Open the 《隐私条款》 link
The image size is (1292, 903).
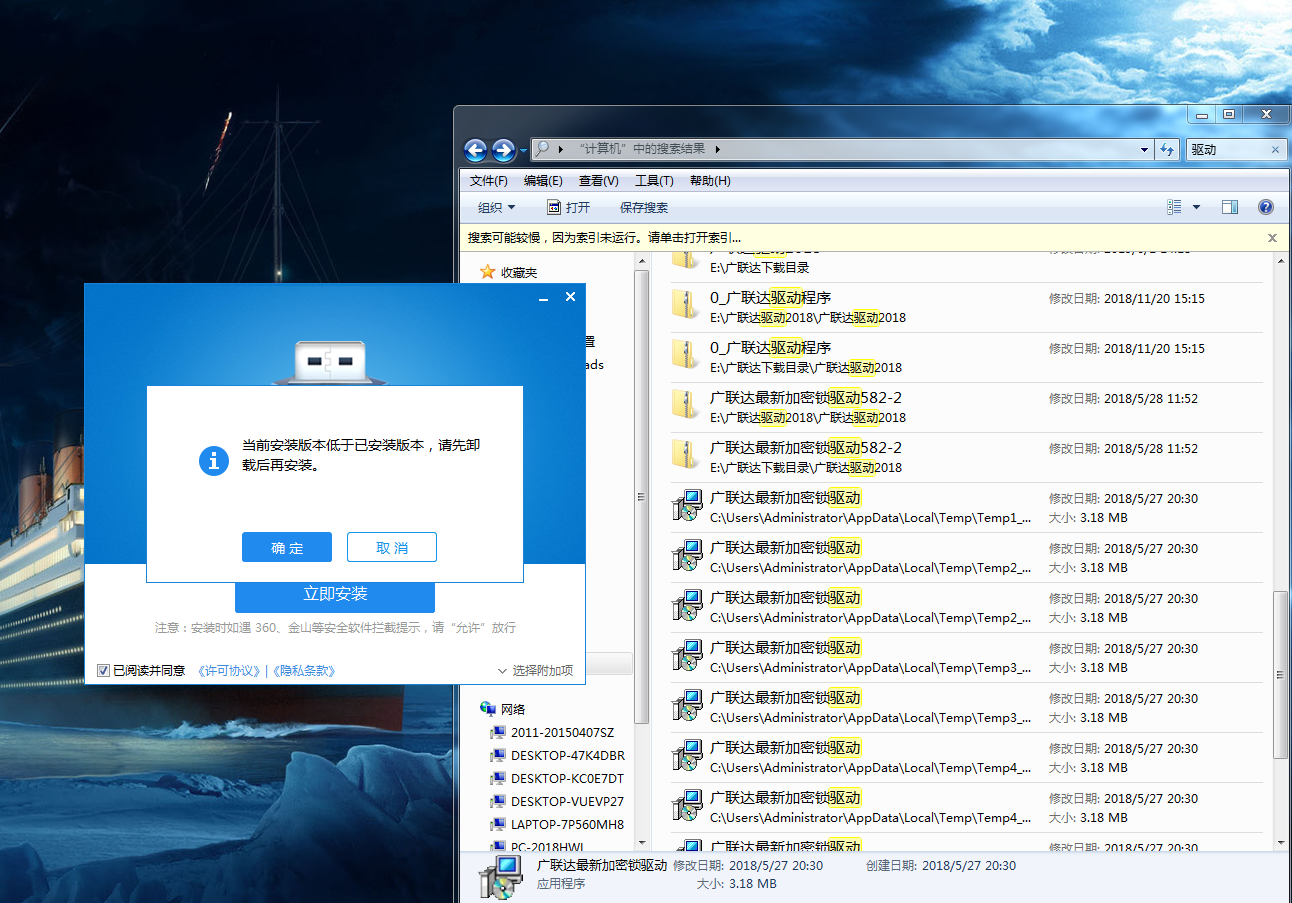click(304, 670)
